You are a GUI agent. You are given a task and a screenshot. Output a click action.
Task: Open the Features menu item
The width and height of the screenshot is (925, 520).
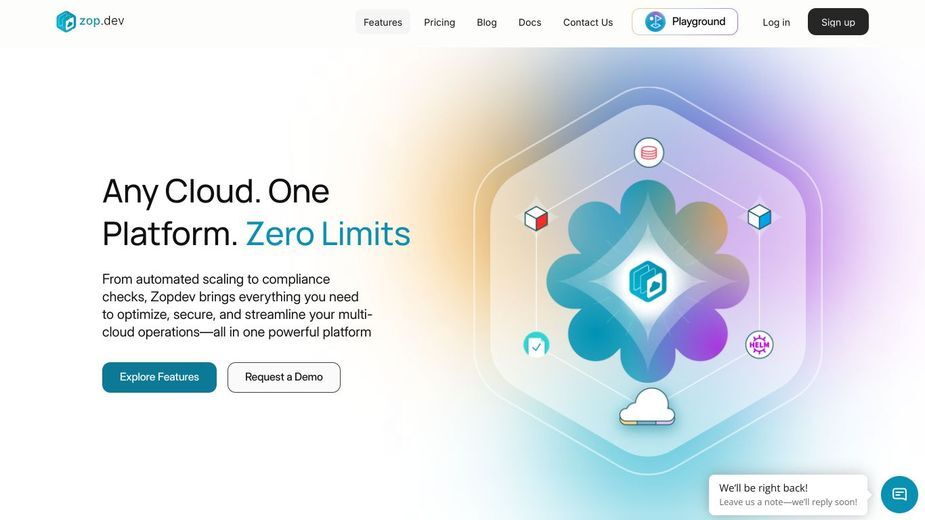(382, 22)
